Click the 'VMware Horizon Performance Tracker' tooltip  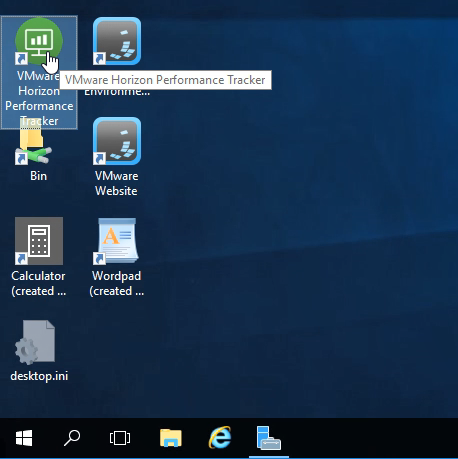coord(165,80)
